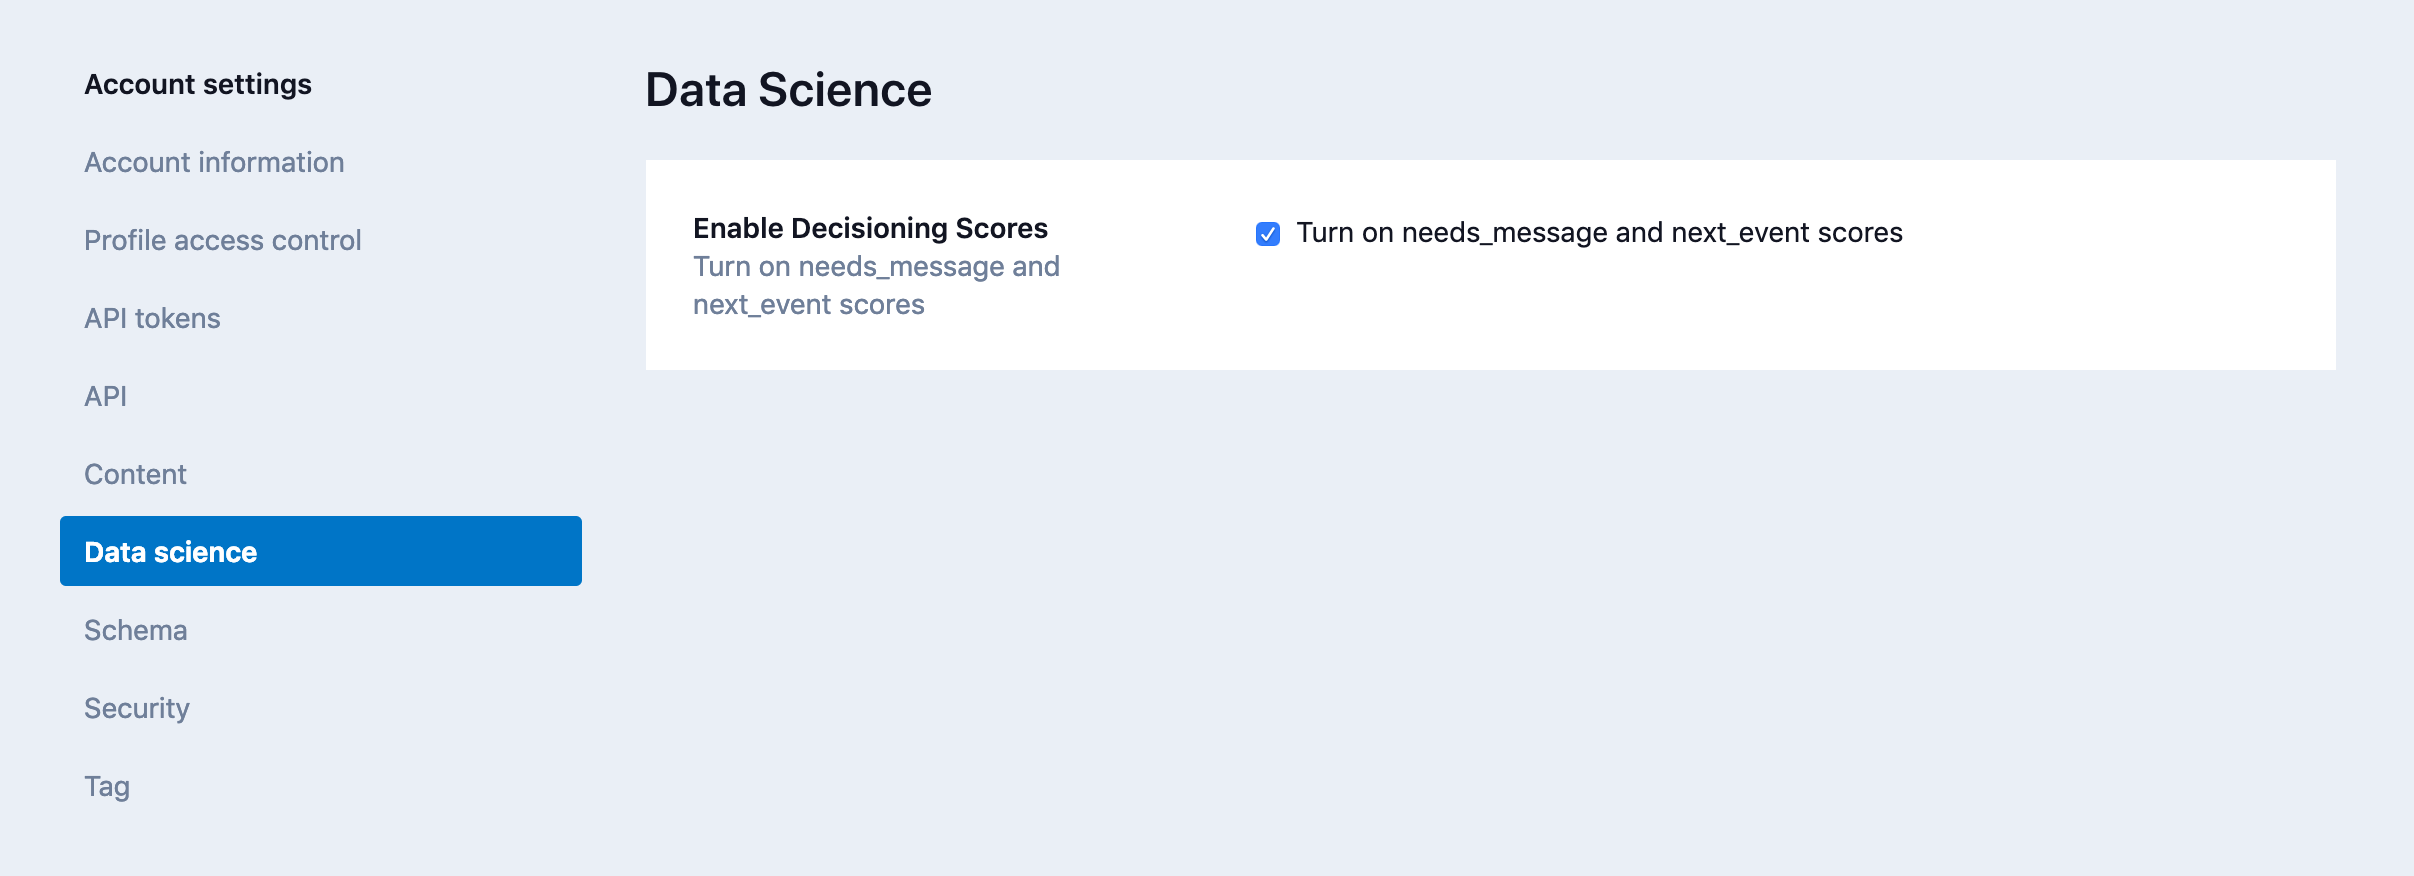Navigate to Schema settings
The height and width of the screenshot is (876, 2414).
coord(135,630)
